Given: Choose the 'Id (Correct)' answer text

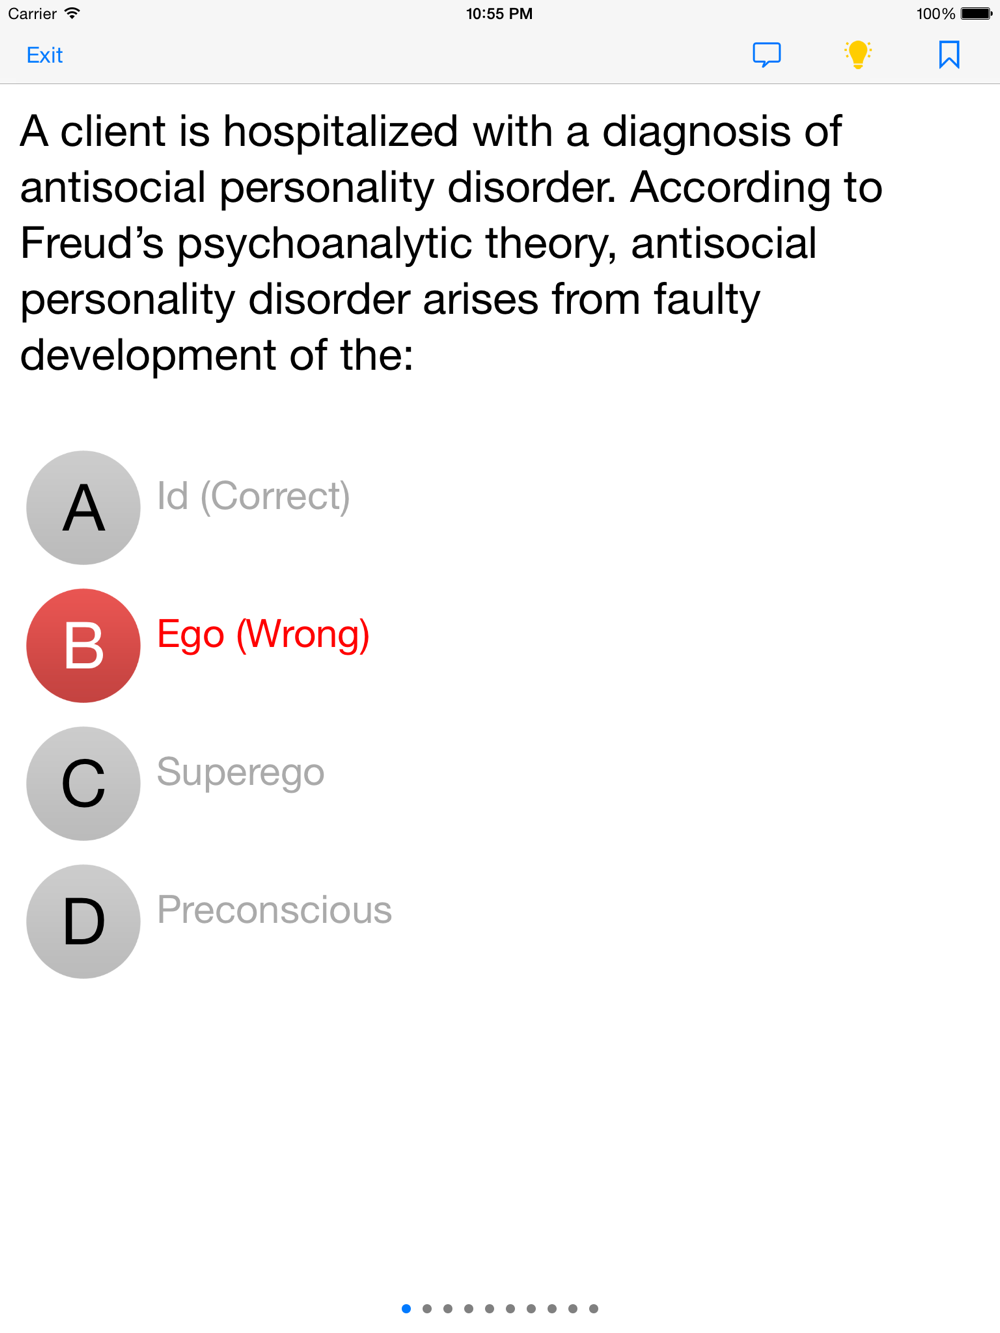Looking at the screenshot, I should pos(253,496).
